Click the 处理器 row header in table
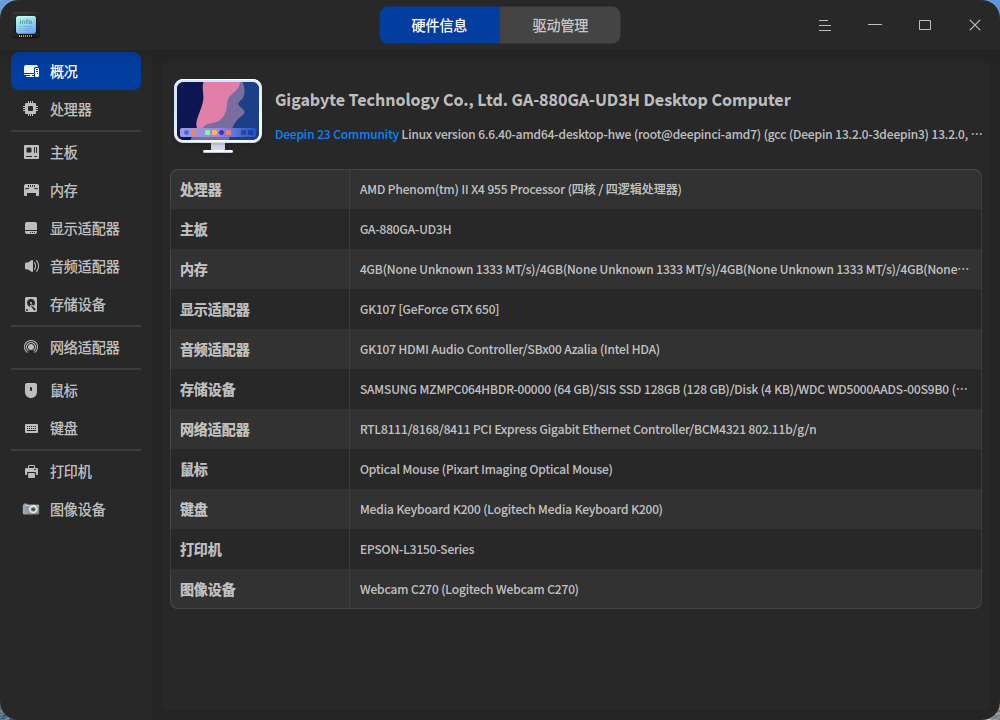 [201, 190]
